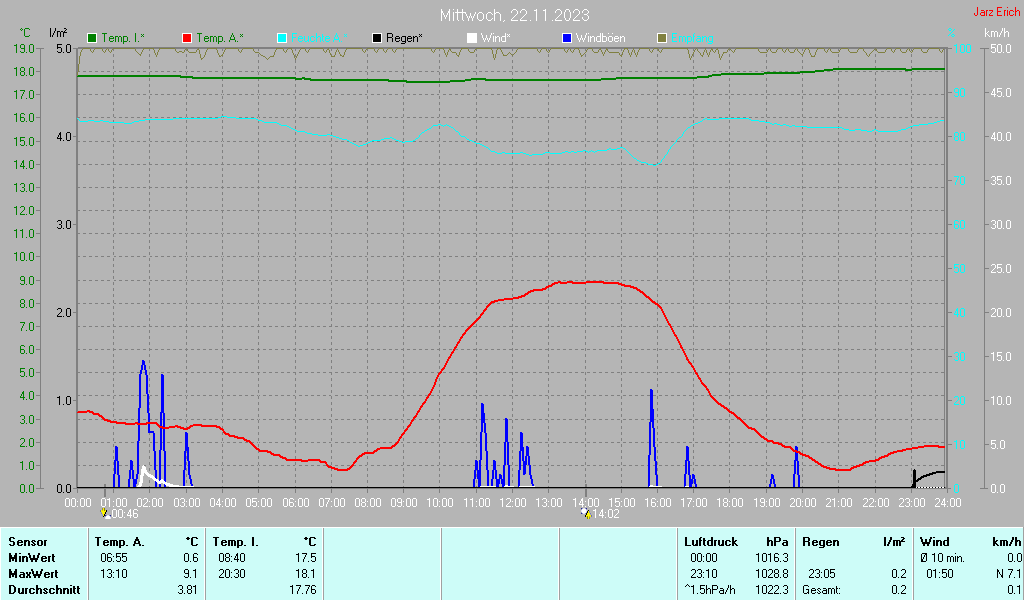Click the Windböen legend label text
The height and width of the screenshot is (600, 1024).
click(600, 38)
